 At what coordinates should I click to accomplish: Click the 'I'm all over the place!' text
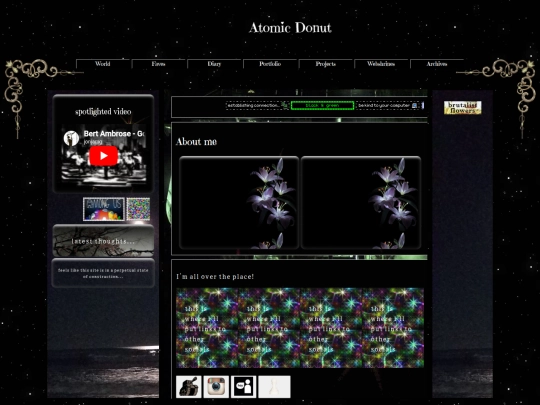coord(215,277)
